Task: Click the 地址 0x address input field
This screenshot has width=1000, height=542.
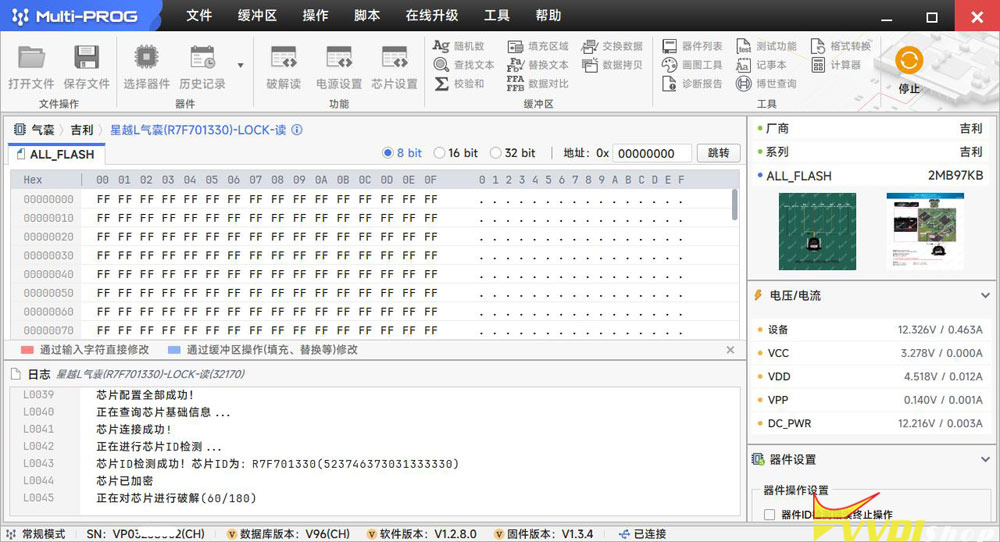Action: (651, 153)
